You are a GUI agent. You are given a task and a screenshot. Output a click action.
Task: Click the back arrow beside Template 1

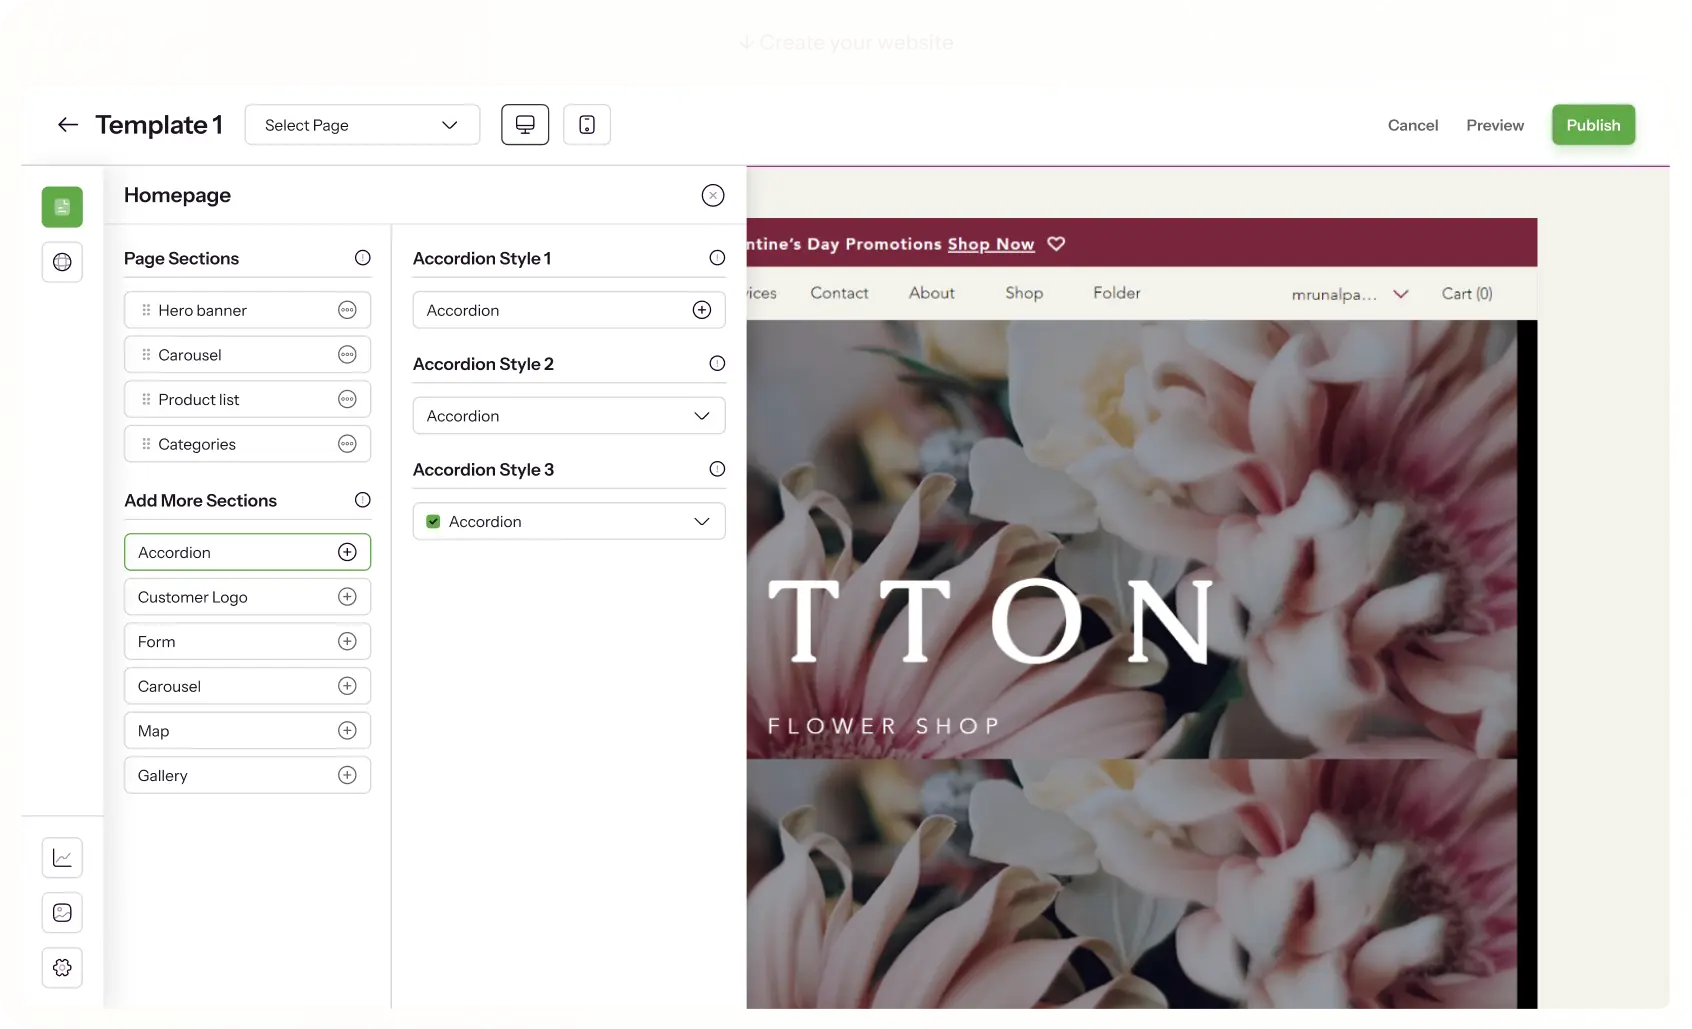click(68, 125)
